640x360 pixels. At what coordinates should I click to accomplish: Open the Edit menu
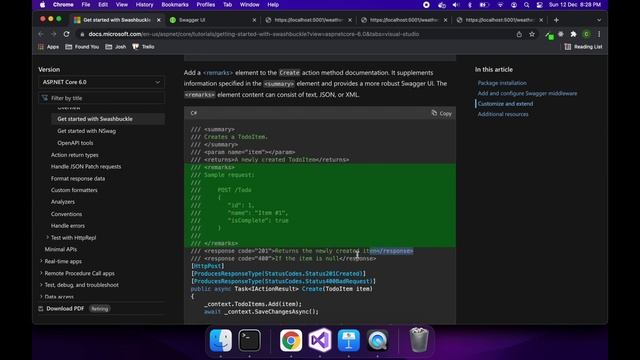click(103, 5)
